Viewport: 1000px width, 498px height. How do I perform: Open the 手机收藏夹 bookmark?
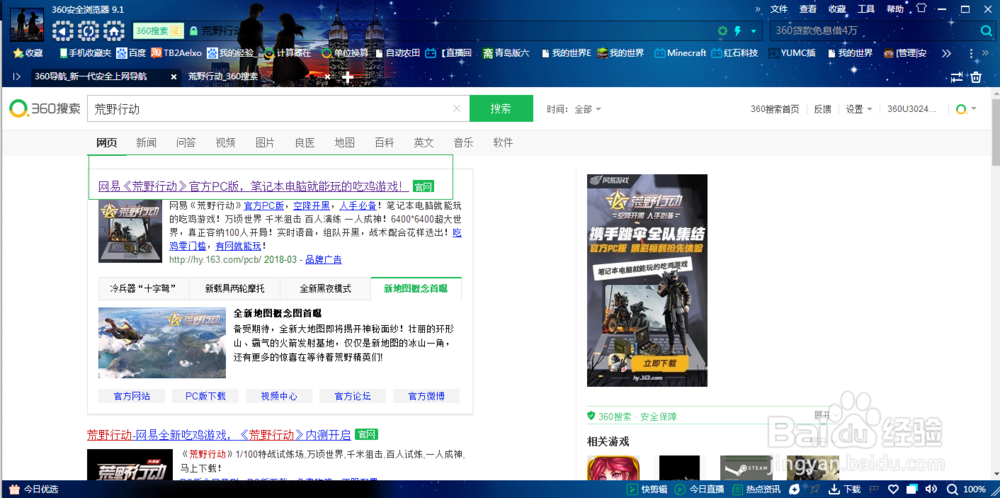(85, 53)
